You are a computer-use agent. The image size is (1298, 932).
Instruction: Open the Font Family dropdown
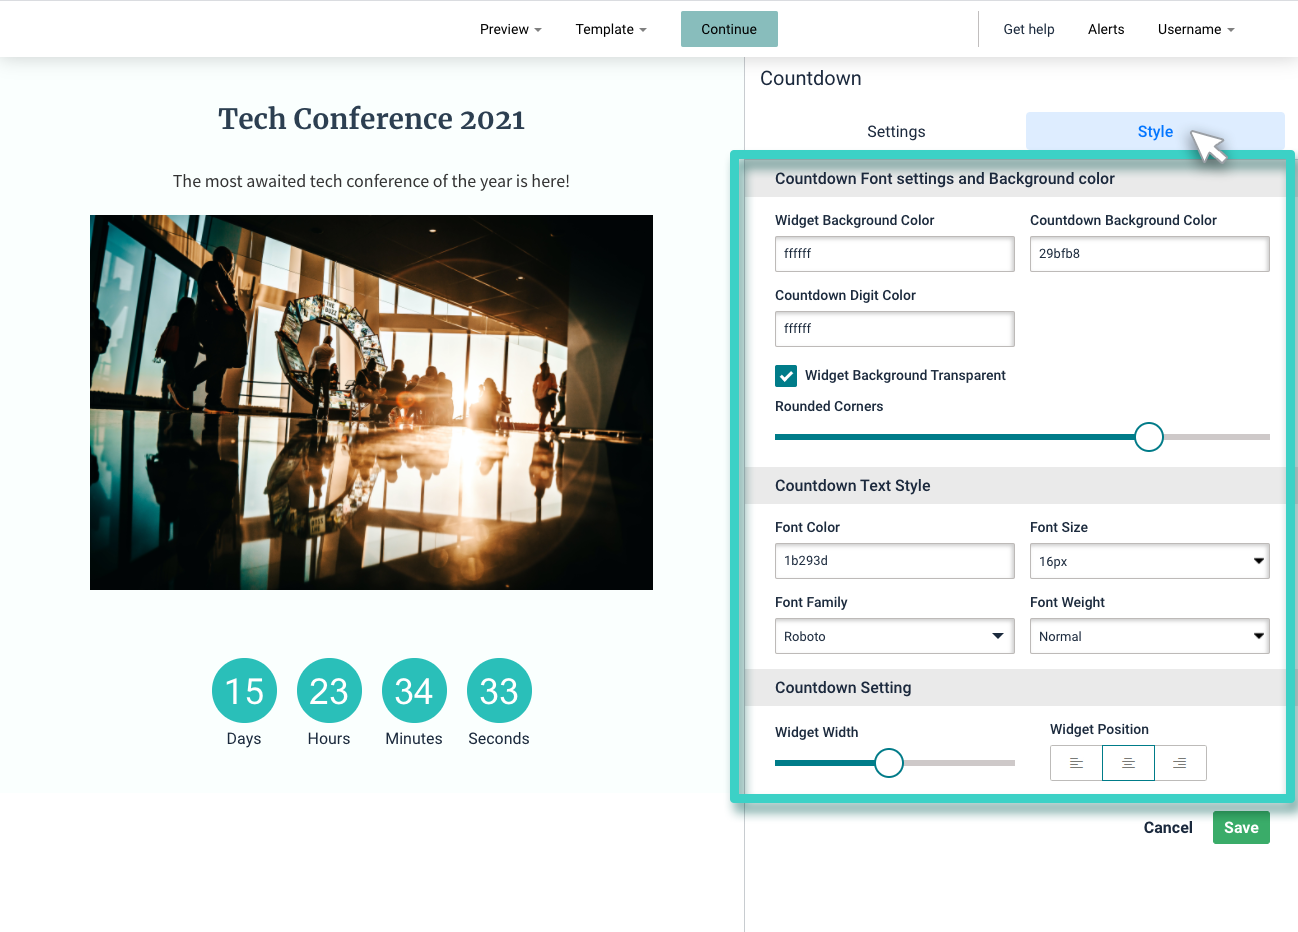pos(894,636)
